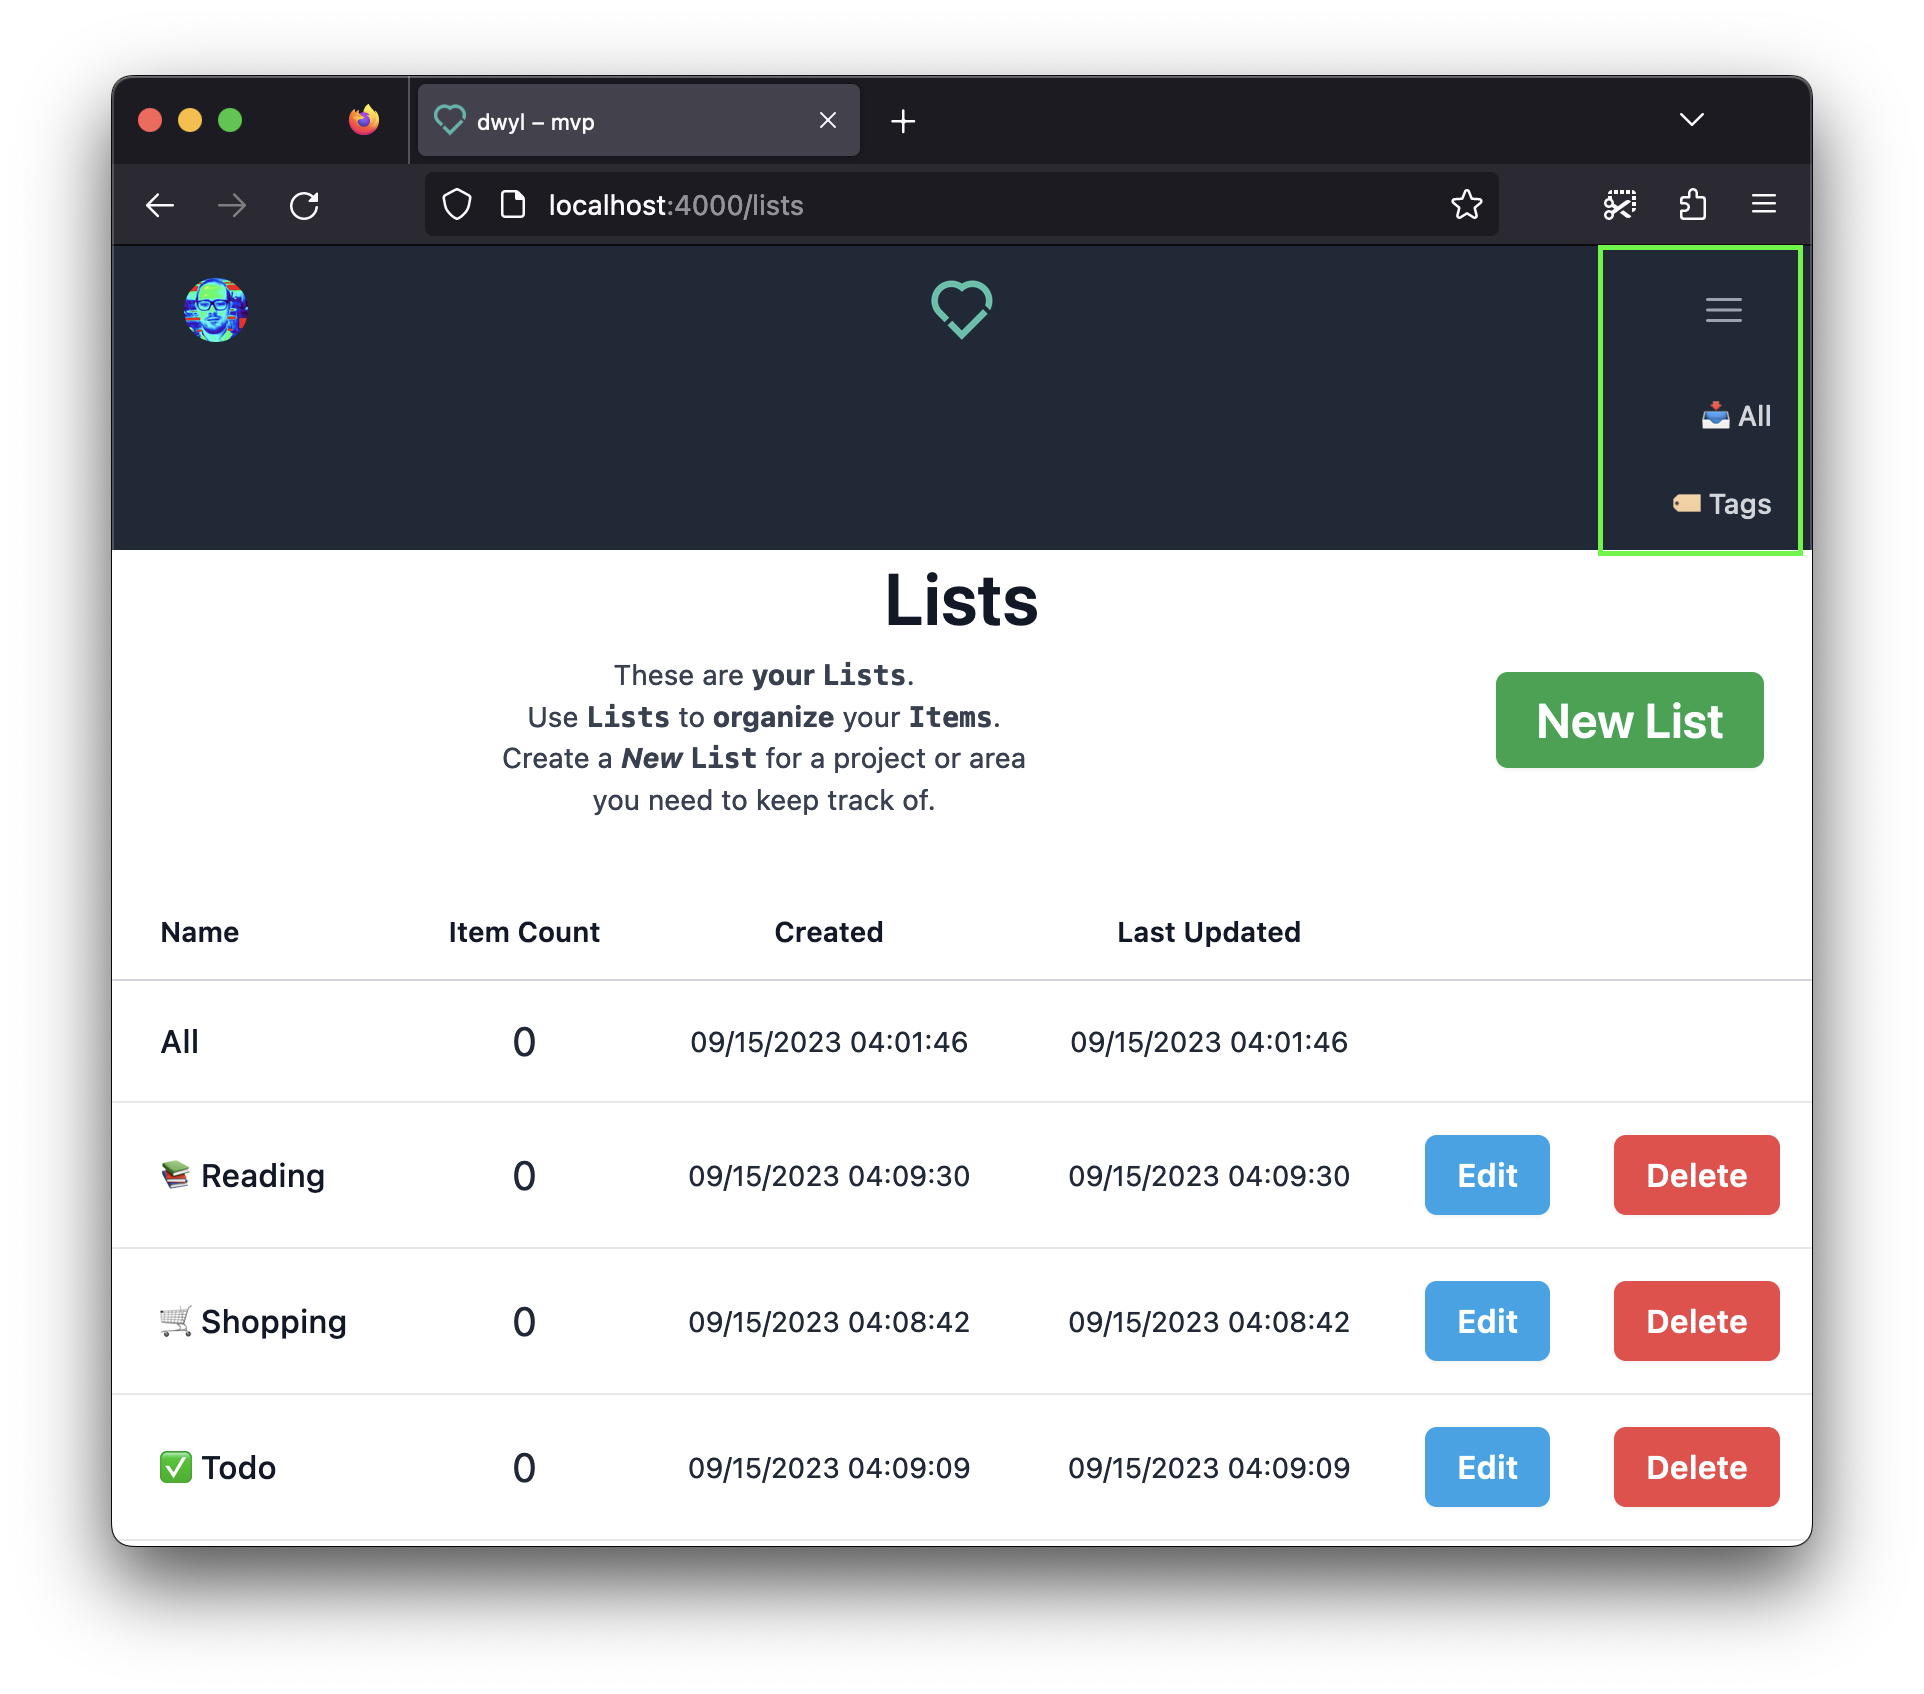1924x1694 pixels.
Task: Expand the tab list chevron
Action: pyautogui.click(x=1692, y=120)
